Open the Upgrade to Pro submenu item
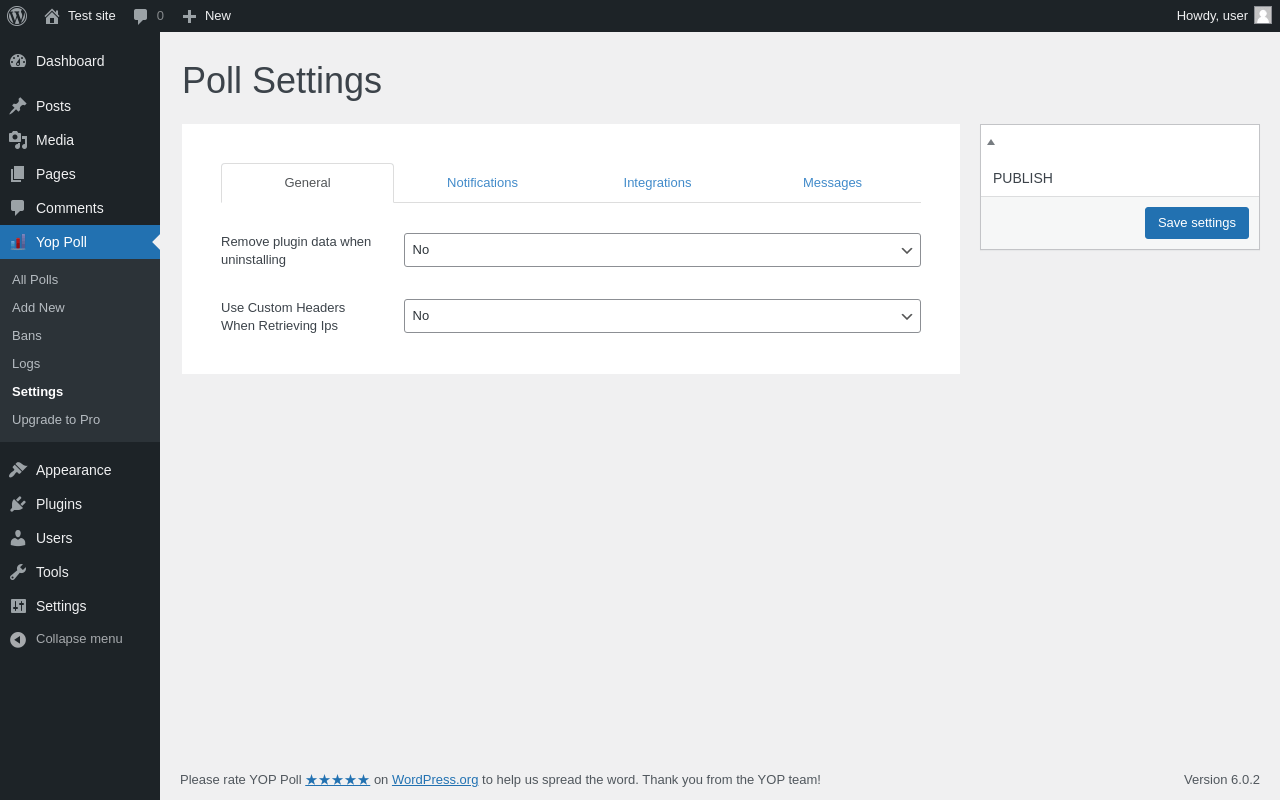This screenshot has width=1280, height=800. [x=56, y=420]
